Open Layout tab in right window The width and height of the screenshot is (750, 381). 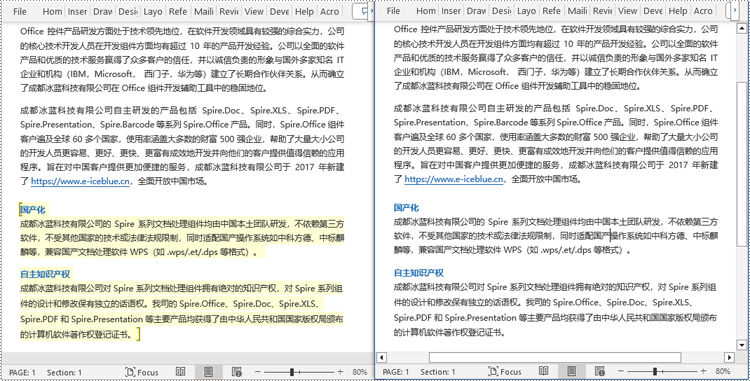tap(527, 11)
